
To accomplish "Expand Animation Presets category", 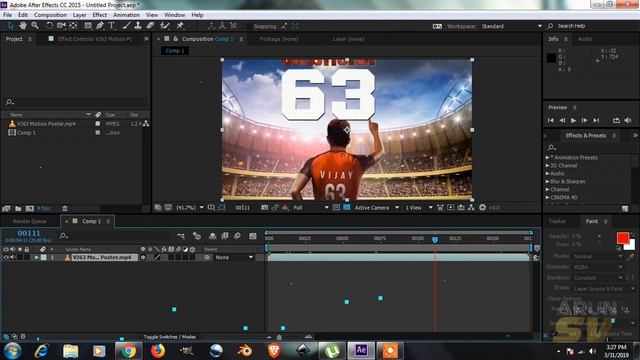I will [x=548, y=158].
